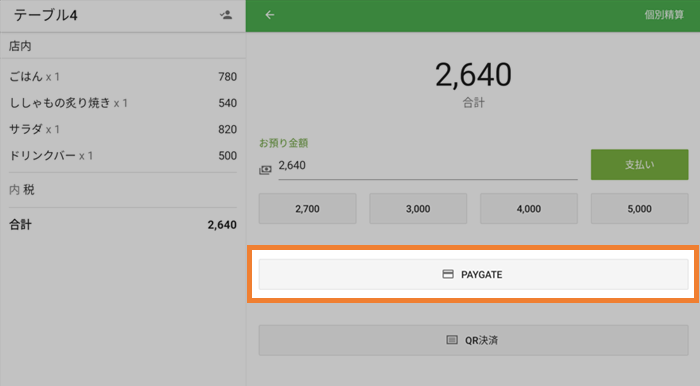700x386 pixels.
Task: Click the 店内 dine-in label
Action: pos(20,46)
